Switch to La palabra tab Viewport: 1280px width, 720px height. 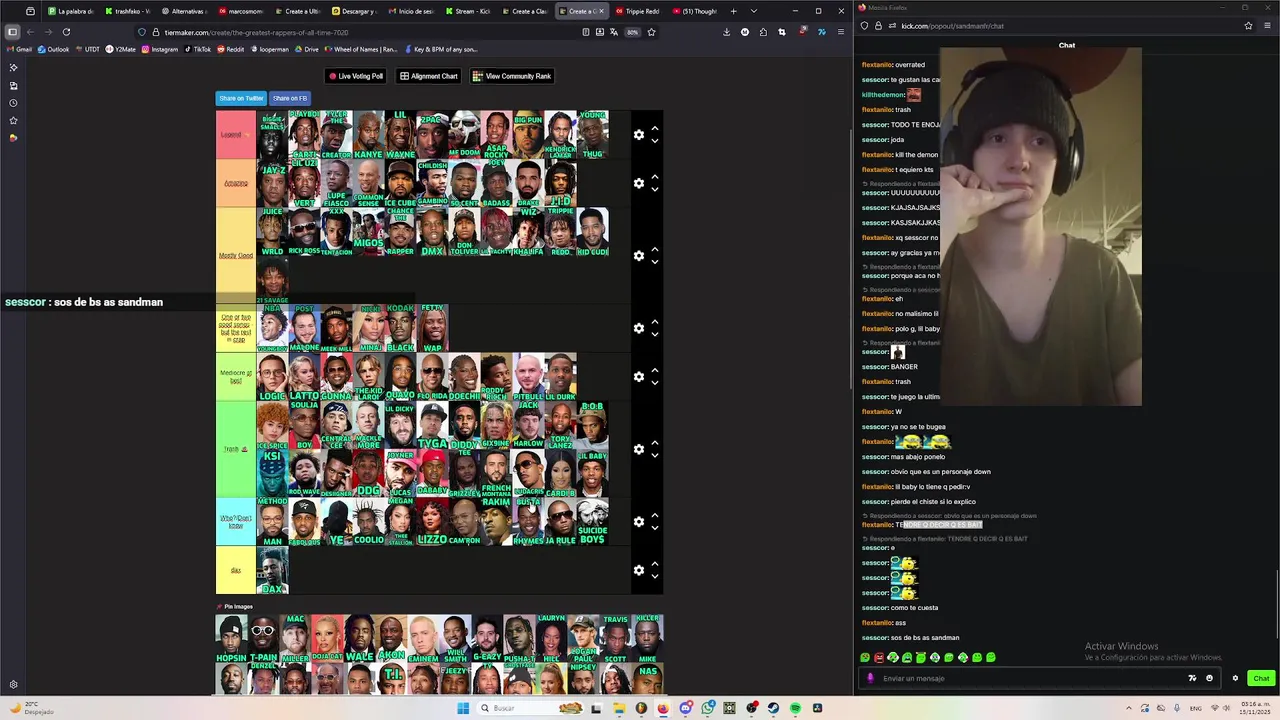pos(70,11)
